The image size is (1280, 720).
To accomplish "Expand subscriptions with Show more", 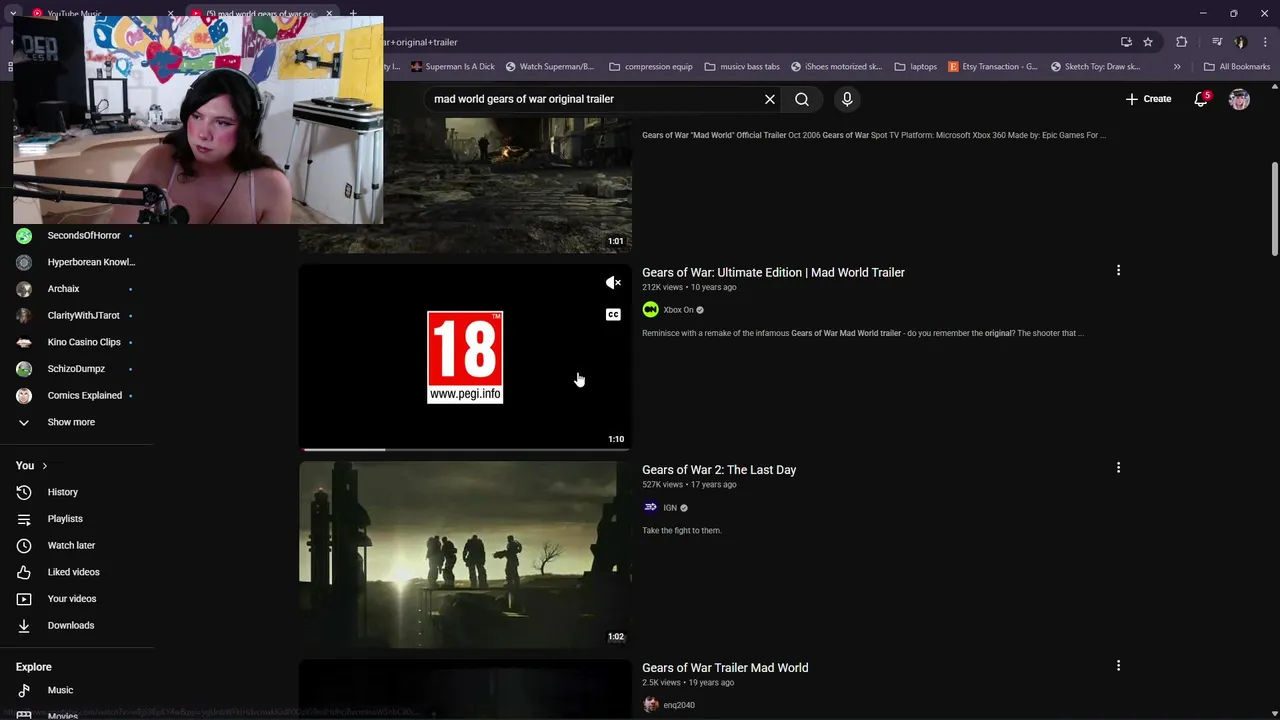I will pos(70,422).
